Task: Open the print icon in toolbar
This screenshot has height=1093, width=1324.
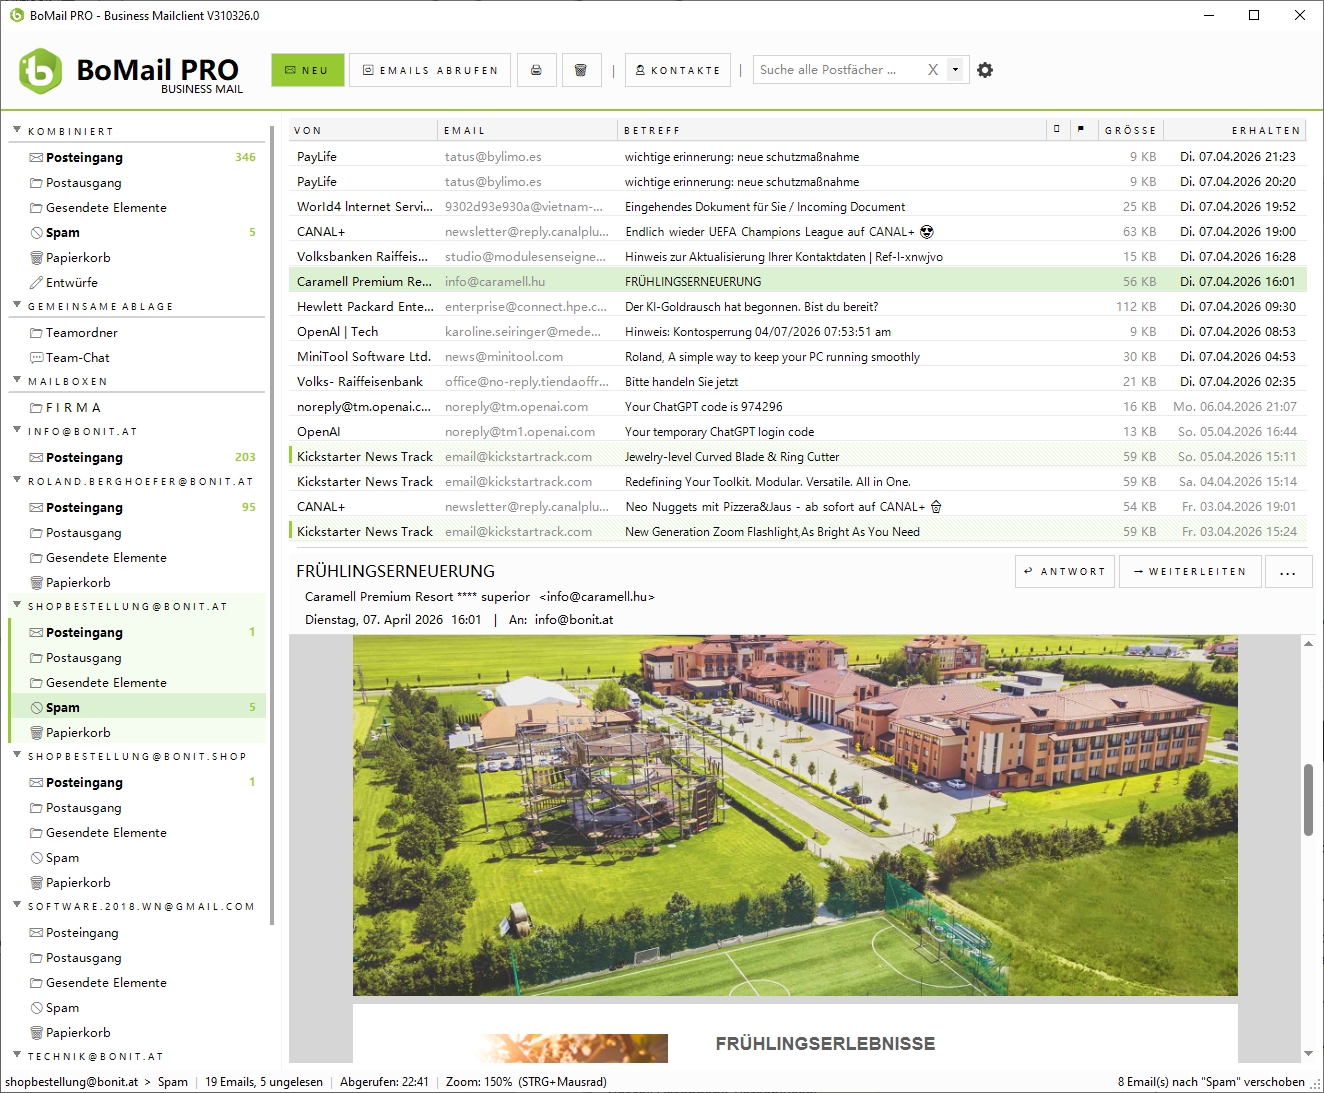Action: tap(536, 70)
